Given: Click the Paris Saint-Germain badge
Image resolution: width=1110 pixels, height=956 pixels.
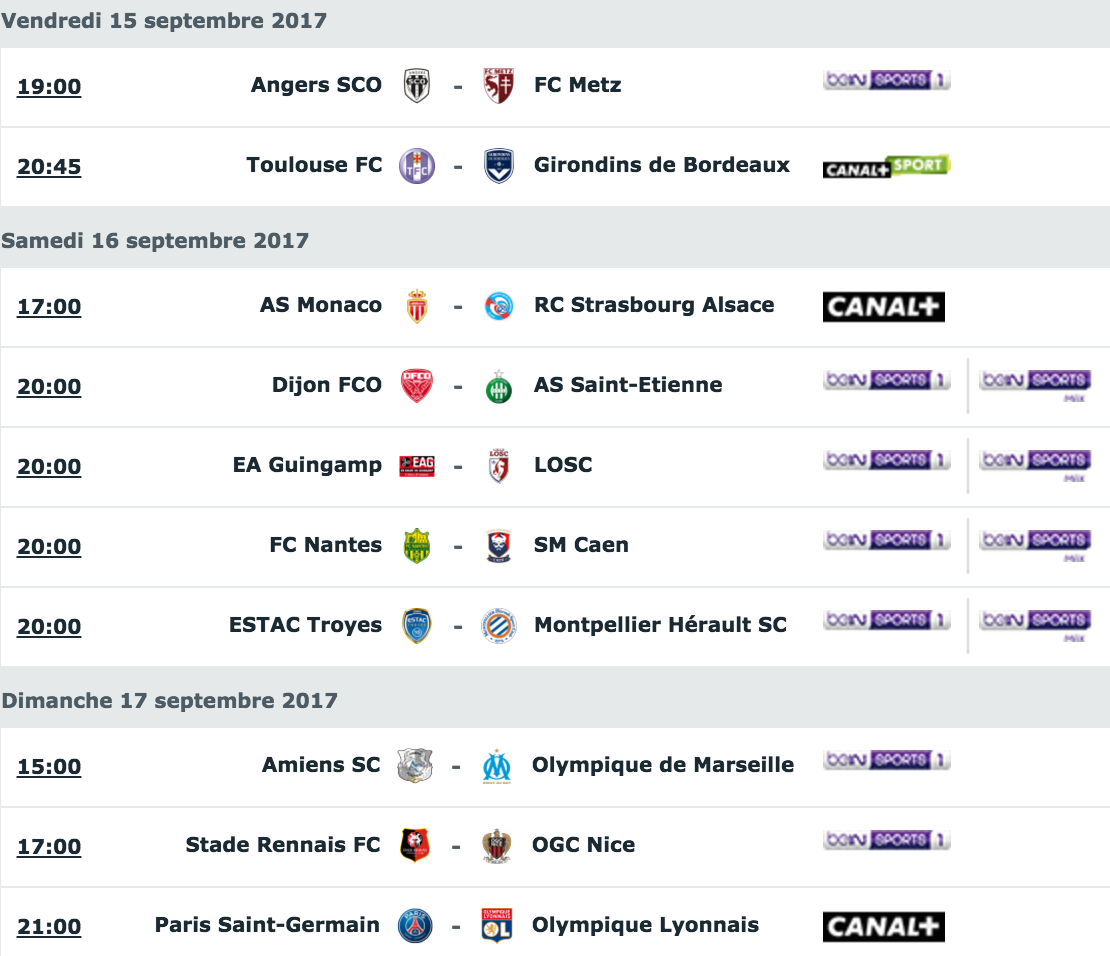Looking at the screenshot, I should pos(415,926).
